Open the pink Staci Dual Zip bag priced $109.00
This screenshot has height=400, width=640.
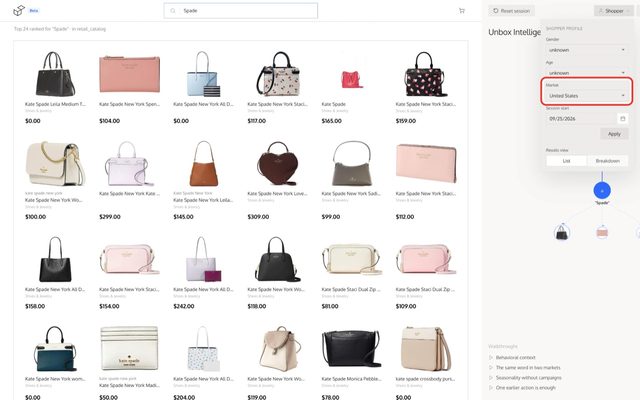426,259
